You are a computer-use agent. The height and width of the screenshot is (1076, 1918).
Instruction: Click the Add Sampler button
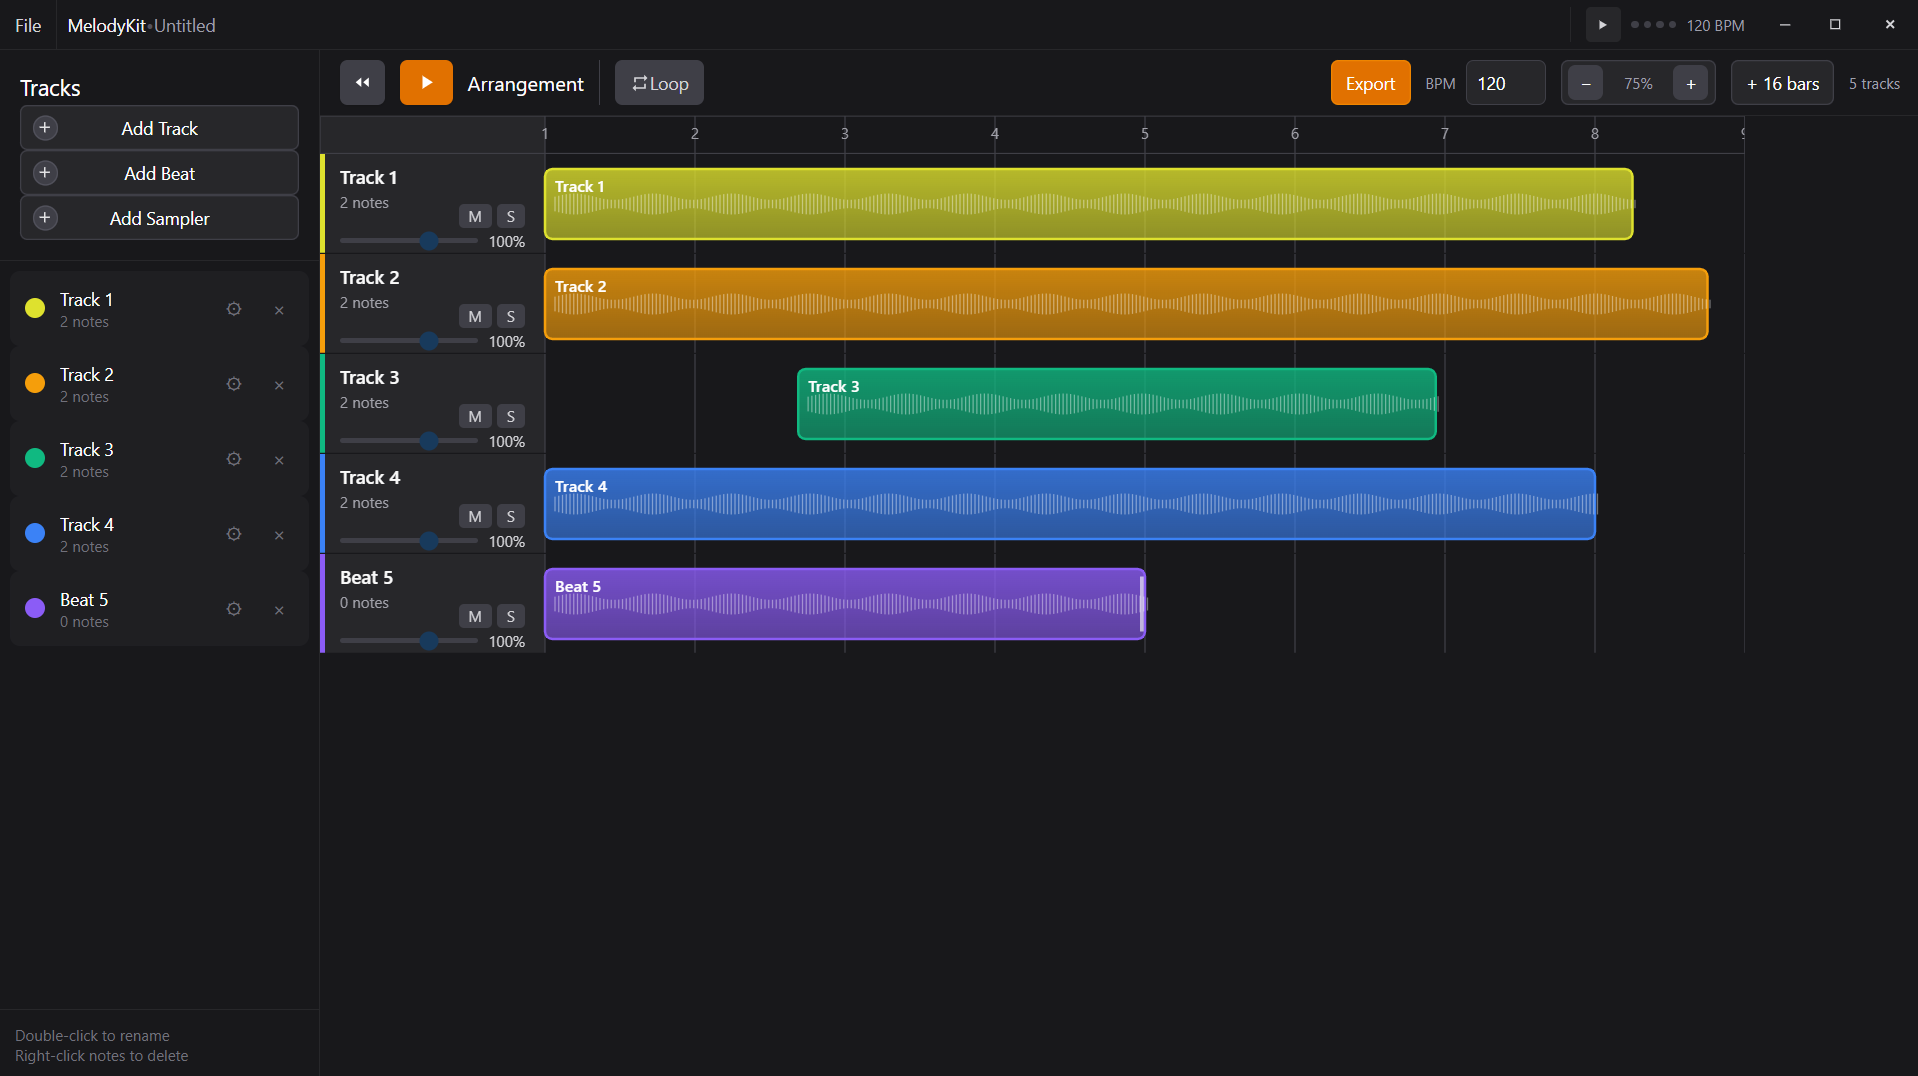(159, 218)
